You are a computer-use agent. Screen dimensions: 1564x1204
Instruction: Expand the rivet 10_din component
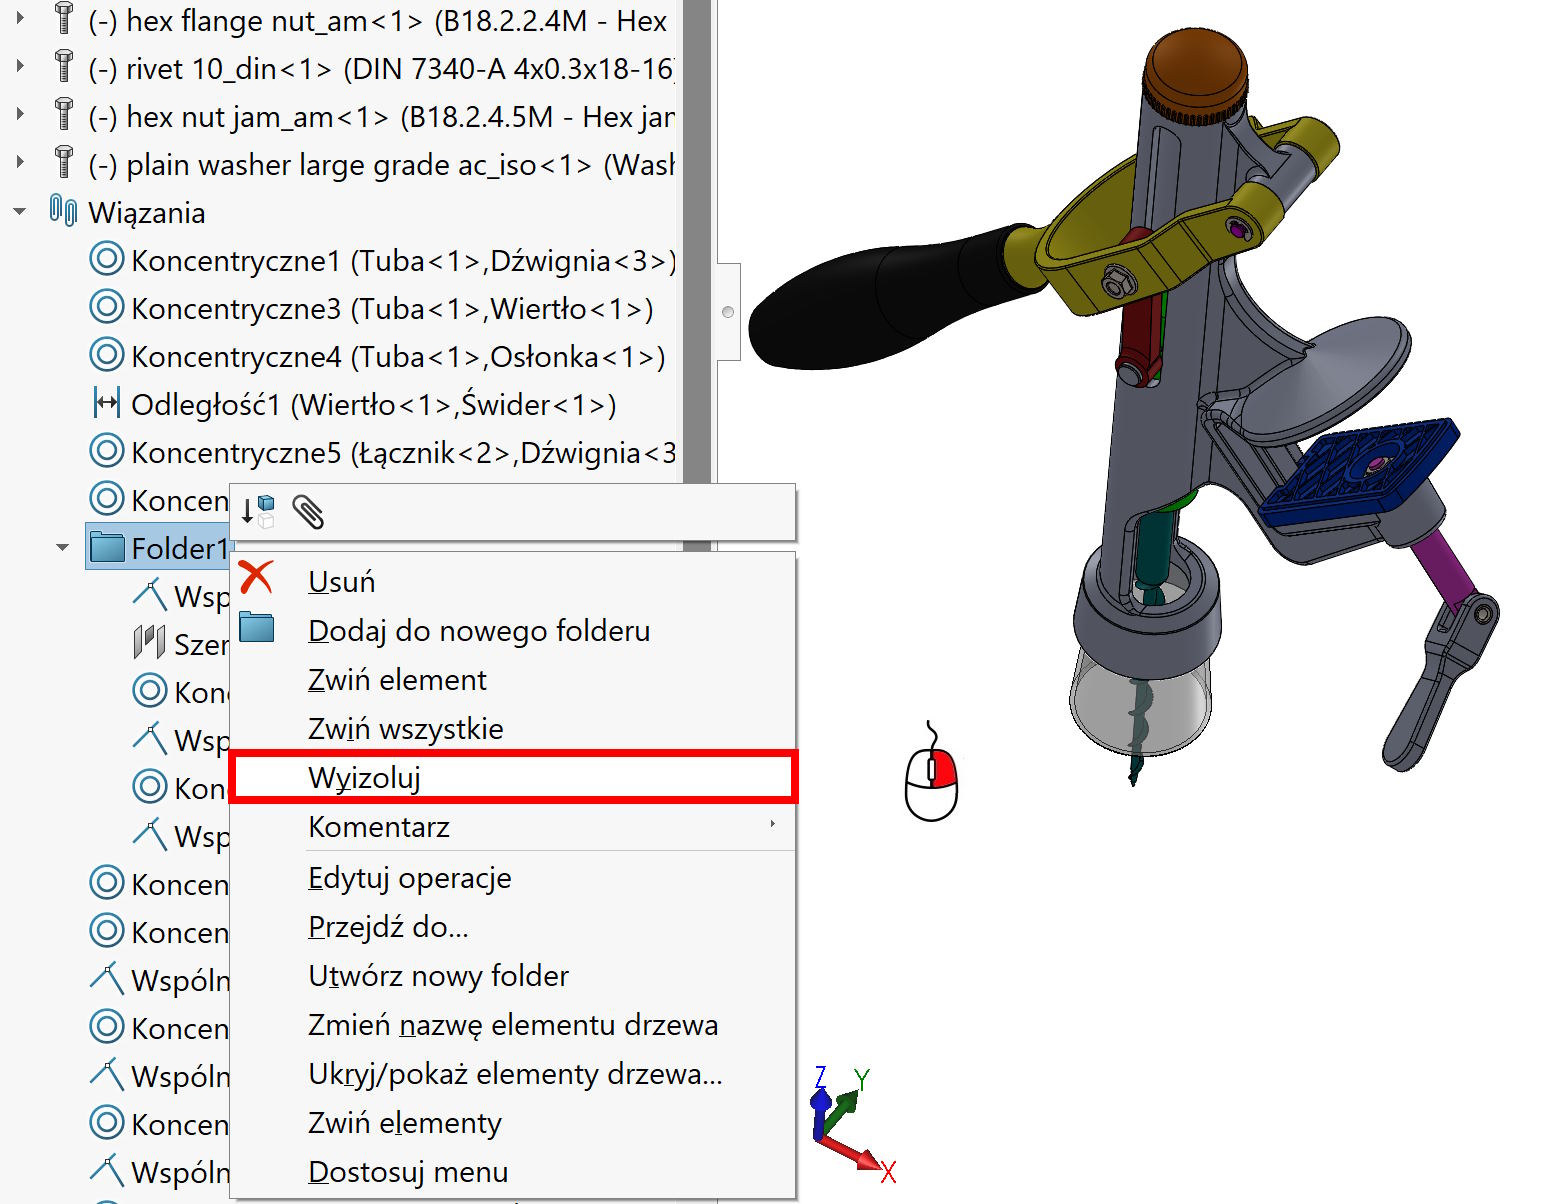click(x=20, y=67)
